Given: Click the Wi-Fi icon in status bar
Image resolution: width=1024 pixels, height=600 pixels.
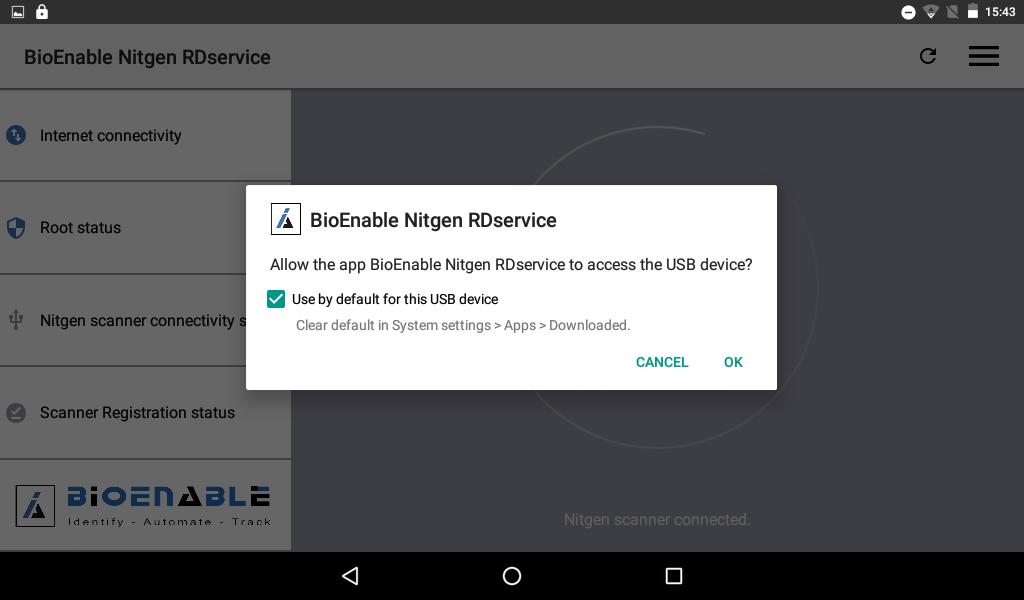Looking at the screenshot, I should pyautogui.click(x=931, y=12).
